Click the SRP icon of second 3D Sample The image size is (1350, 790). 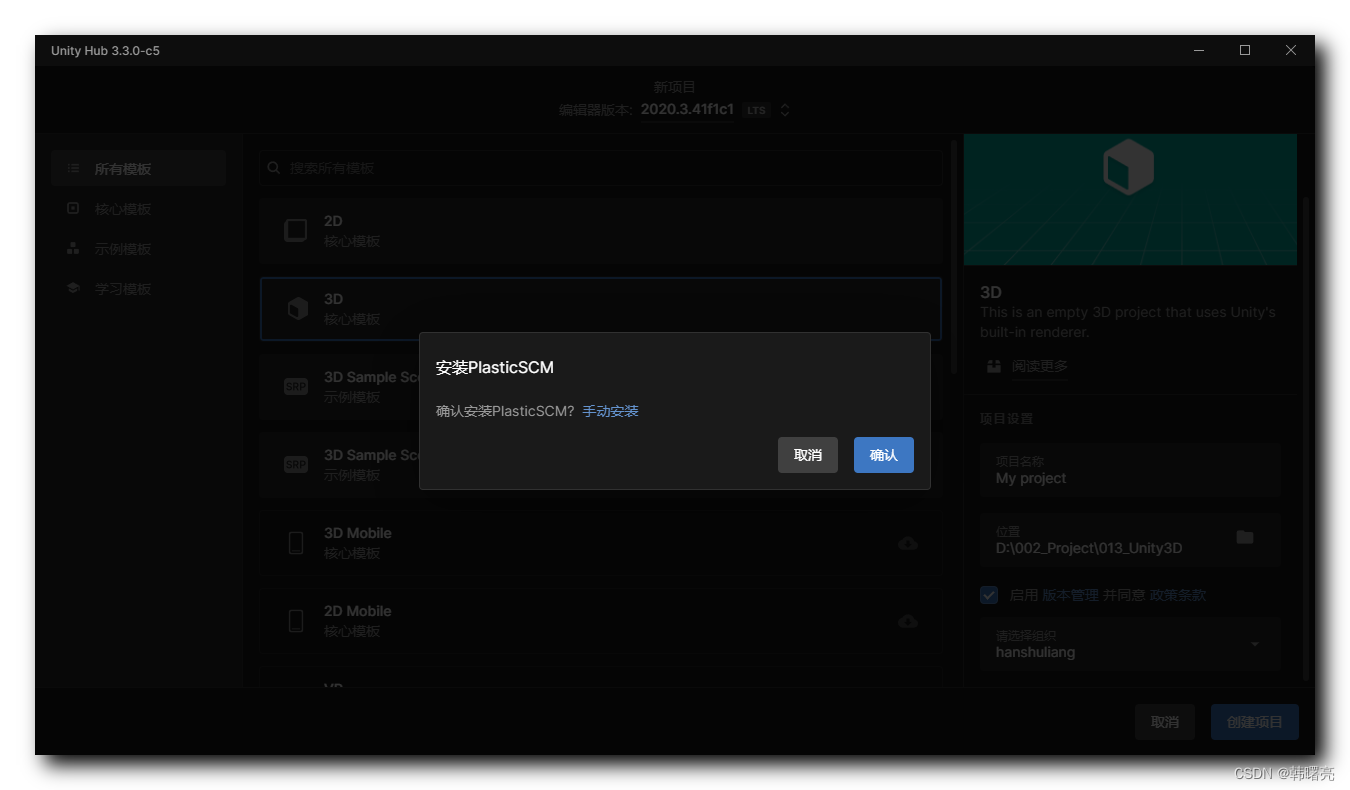pos(296,465)
